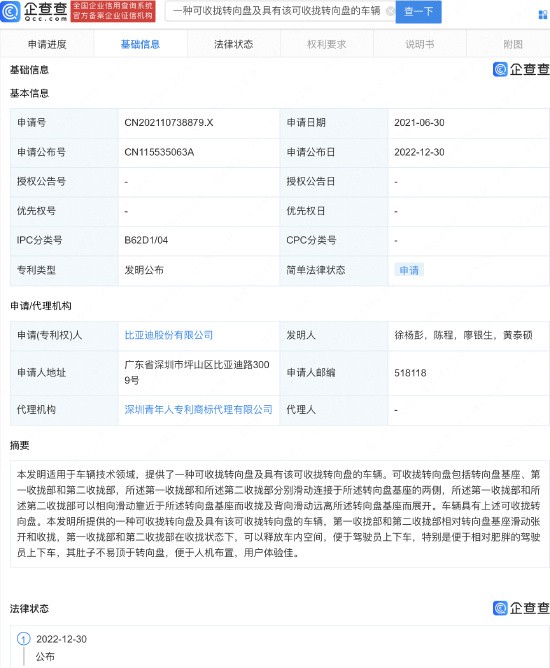550x668 pixels.
Task: Click the abstract paragraph beginning 本发明适用于车辆技术领域
Action: pyautogui.click(x=279, y=514)
